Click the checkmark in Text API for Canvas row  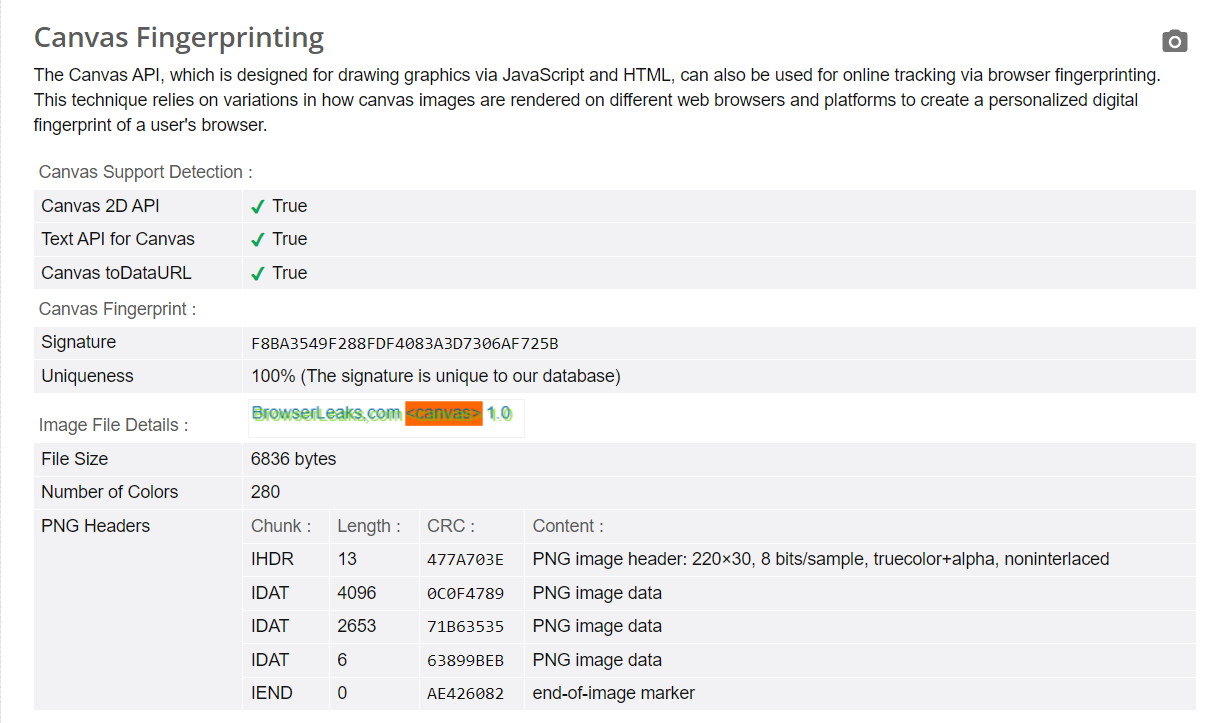258,240
